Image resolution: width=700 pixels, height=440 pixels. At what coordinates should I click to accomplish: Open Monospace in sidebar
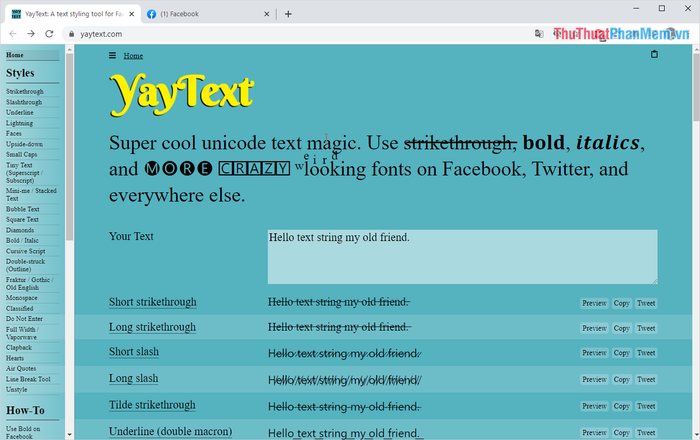22,298
